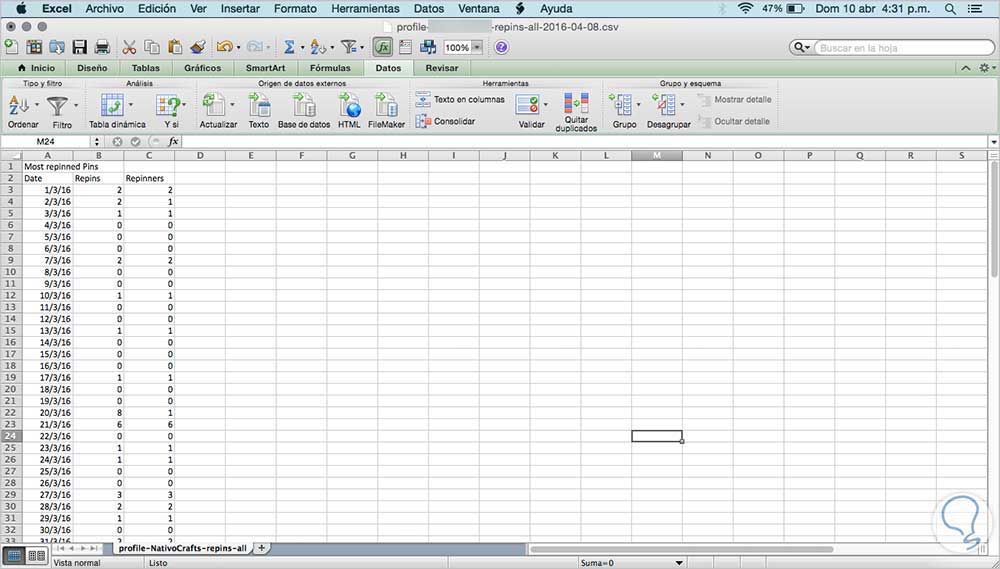Click the open file folder icon

[x=57, y=47]
